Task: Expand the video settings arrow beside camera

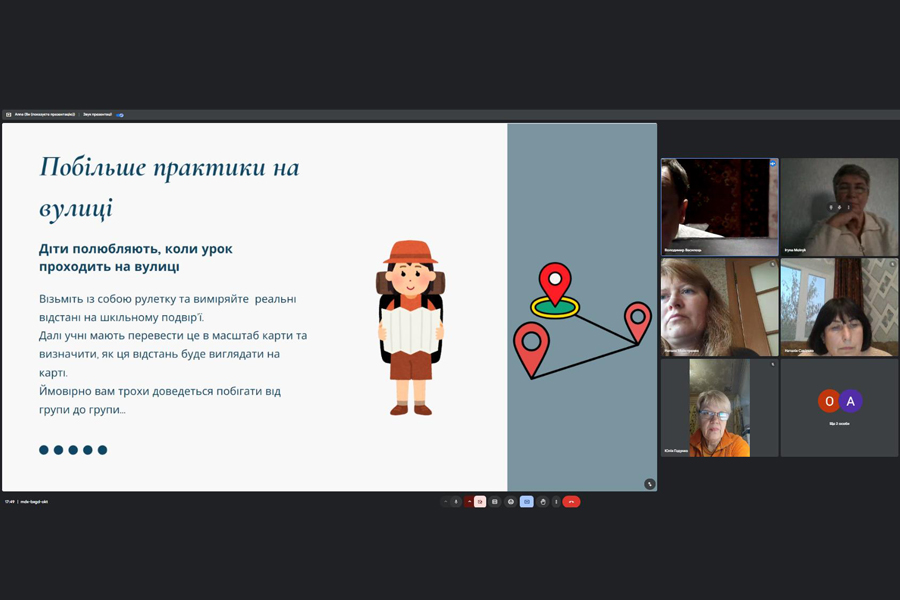Action: 469,502
